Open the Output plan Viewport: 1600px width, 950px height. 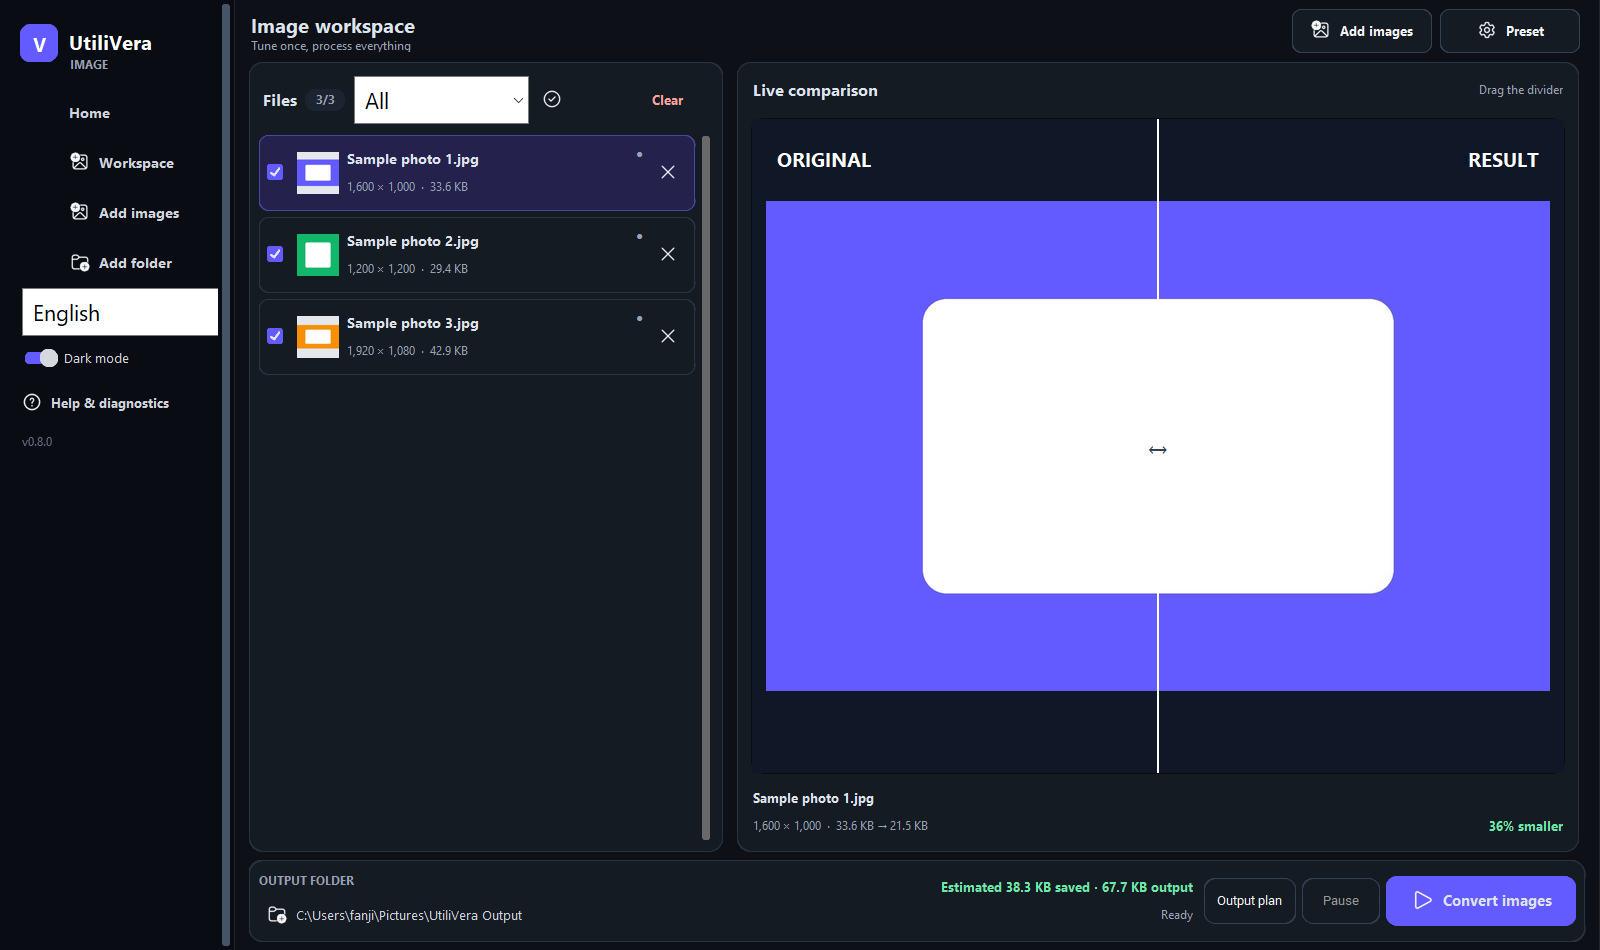[1249, 901]
